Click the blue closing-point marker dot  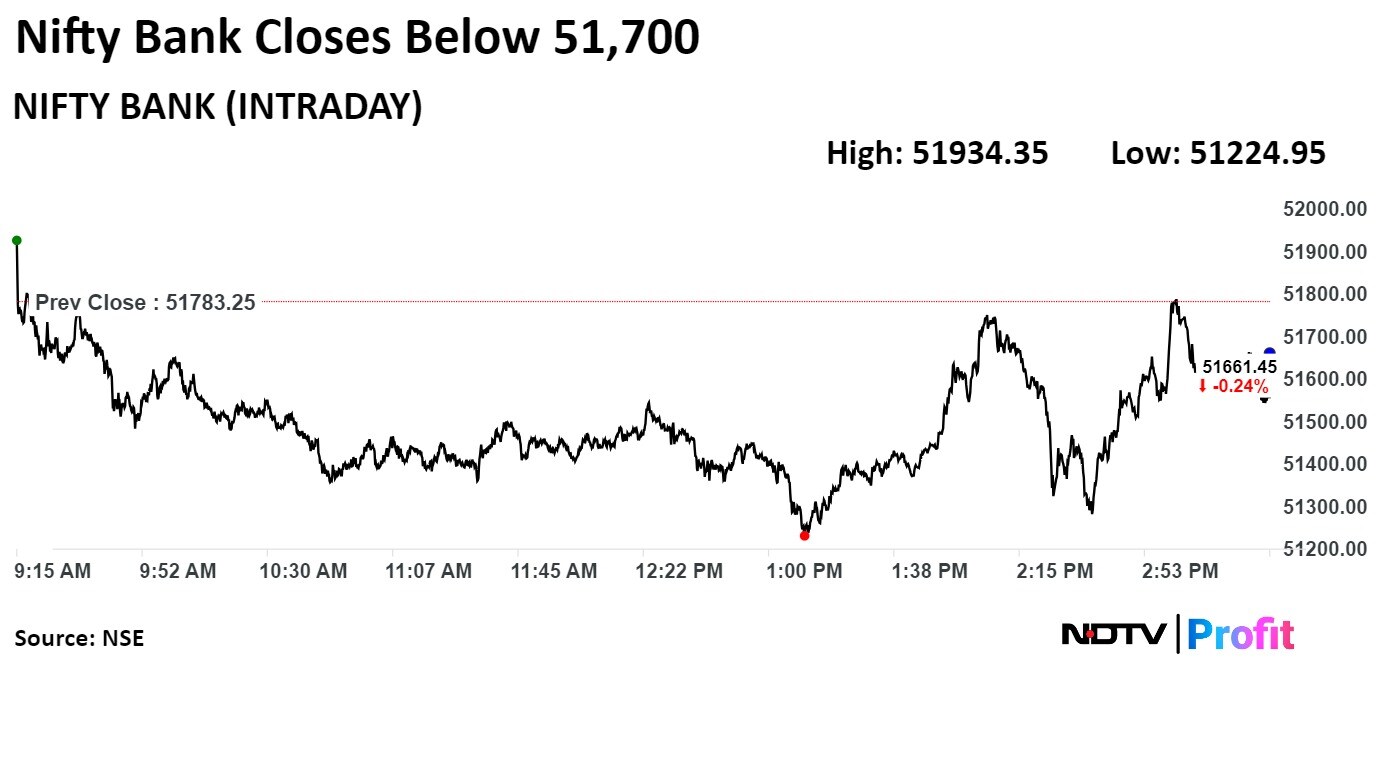coord(1269,352)
